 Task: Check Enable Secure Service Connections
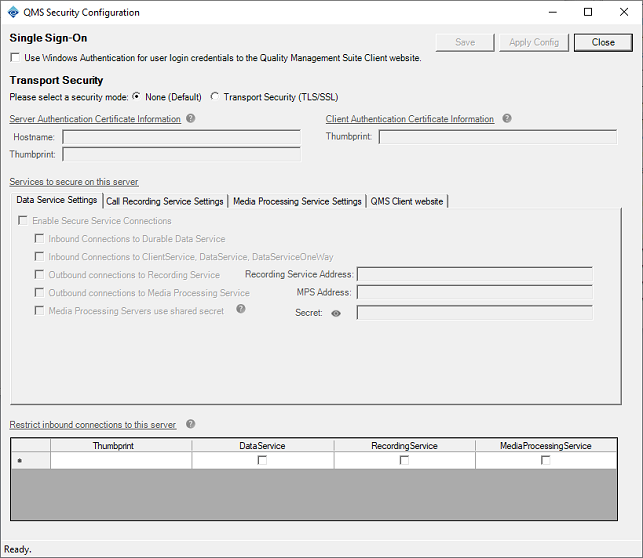tap(23, 221)
